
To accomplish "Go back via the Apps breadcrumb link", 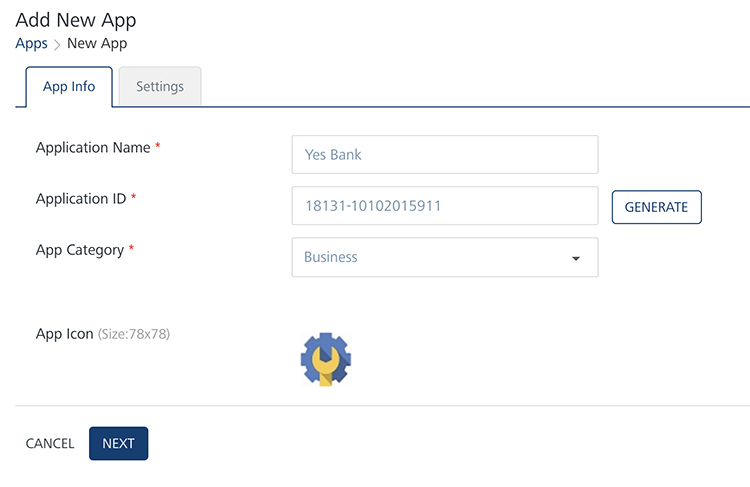I will pyautogui.click(x=31, y=43).
